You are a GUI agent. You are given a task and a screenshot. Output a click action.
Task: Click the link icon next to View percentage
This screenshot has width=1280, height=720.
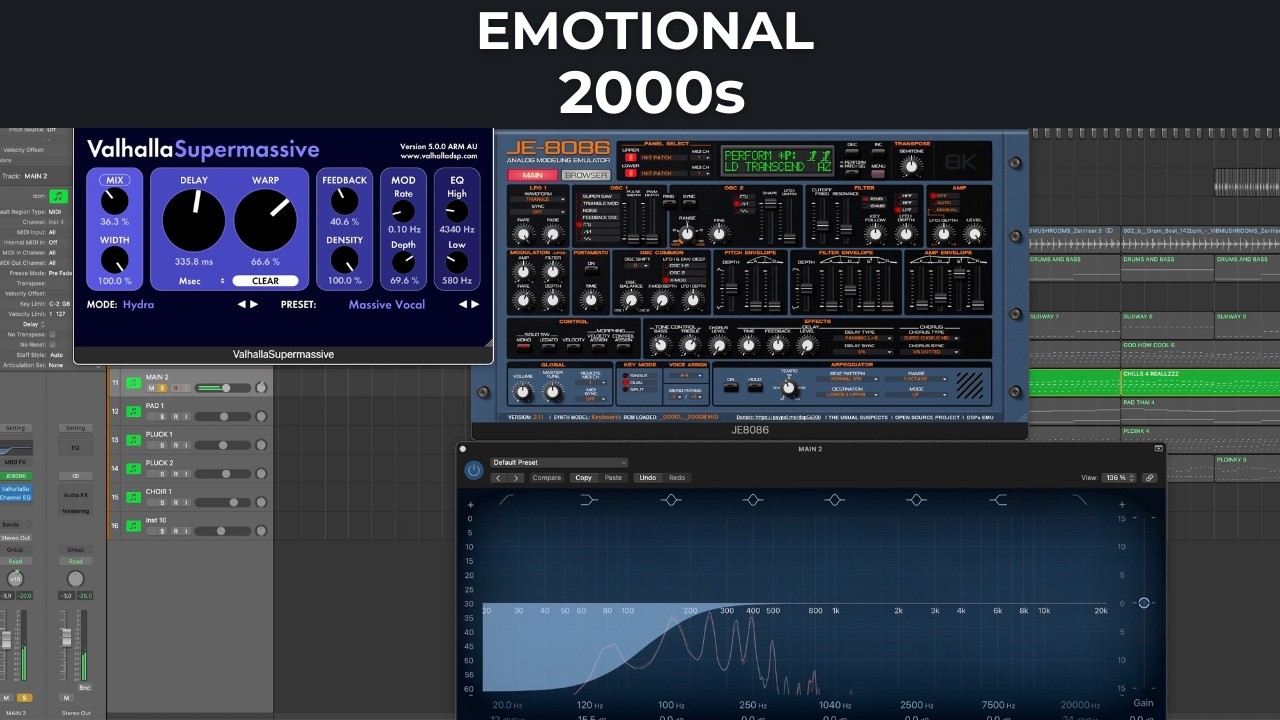(x=1150, y=478)
